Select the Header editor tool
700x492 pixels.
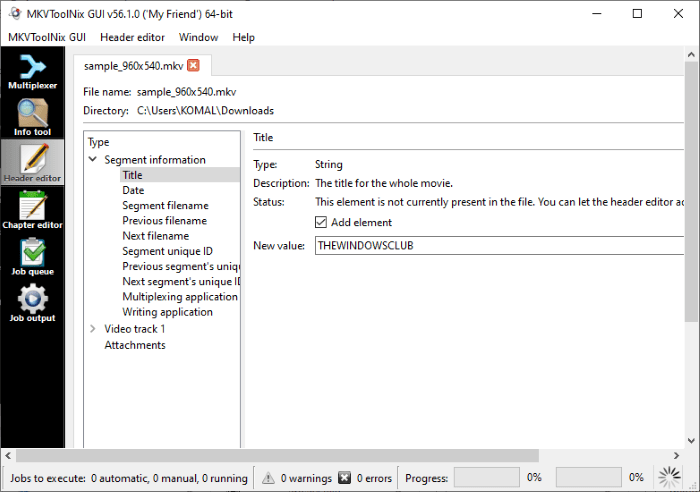click(33, 163)
